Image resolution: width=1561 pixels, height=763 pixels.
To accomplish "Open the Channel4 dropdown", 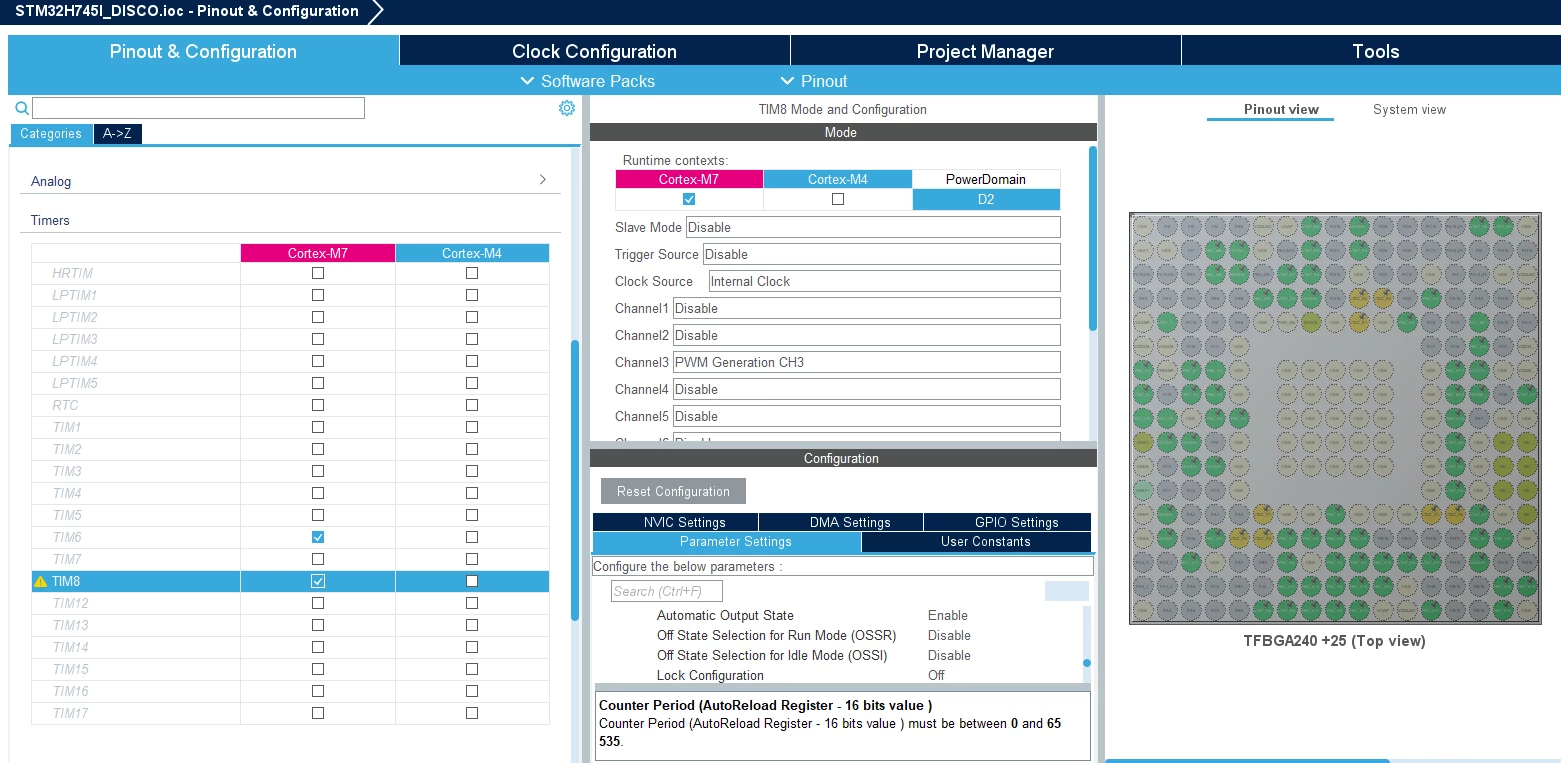I will click(x=866, y=389).
